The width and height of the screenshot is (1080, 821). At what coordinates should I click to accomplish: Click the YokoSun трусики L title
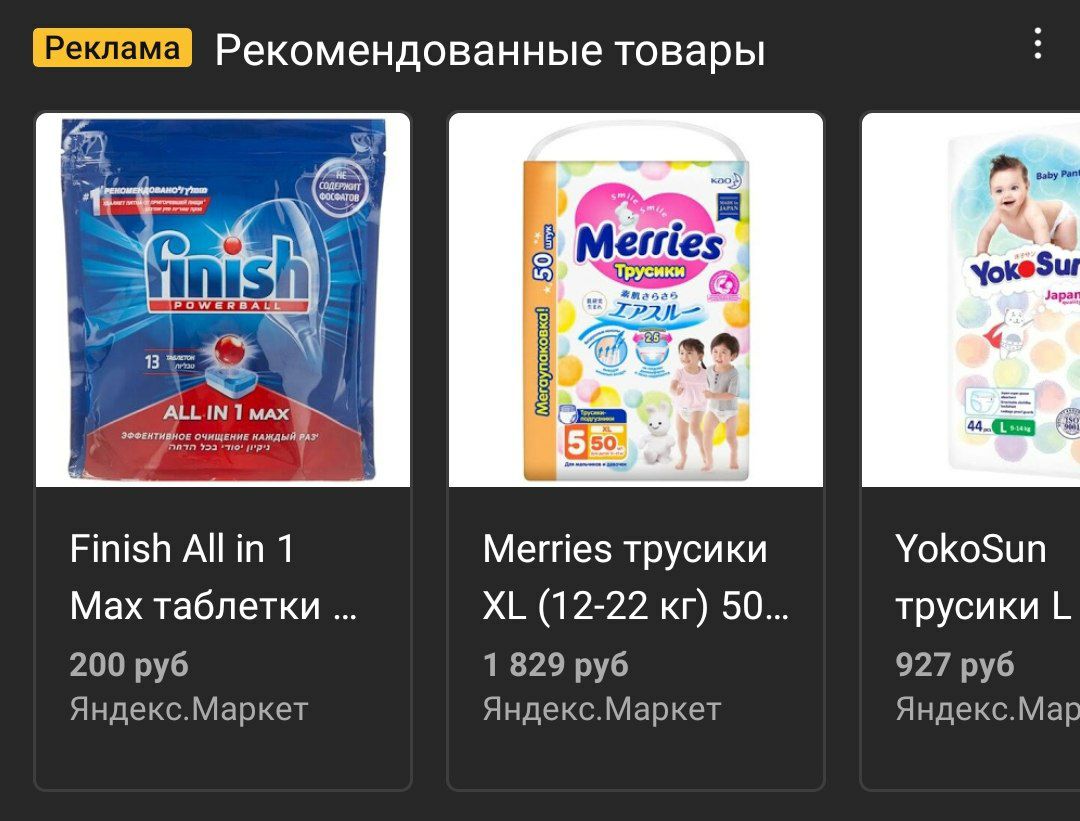pyautogui.click(x=984, y=577)
